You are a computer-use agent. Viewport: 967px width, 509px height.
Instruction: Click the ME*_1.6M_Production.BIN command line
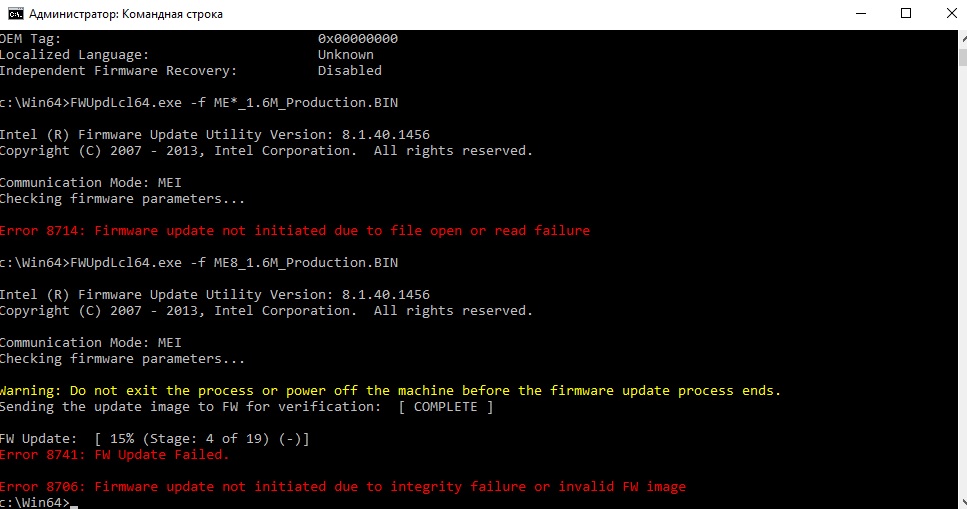[x=200, y=103]
